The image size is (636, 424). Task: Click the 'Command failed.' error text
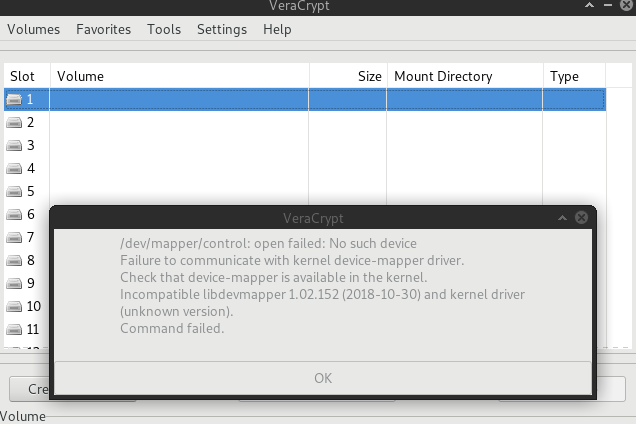pyautogui.click(x=172, y=328)
